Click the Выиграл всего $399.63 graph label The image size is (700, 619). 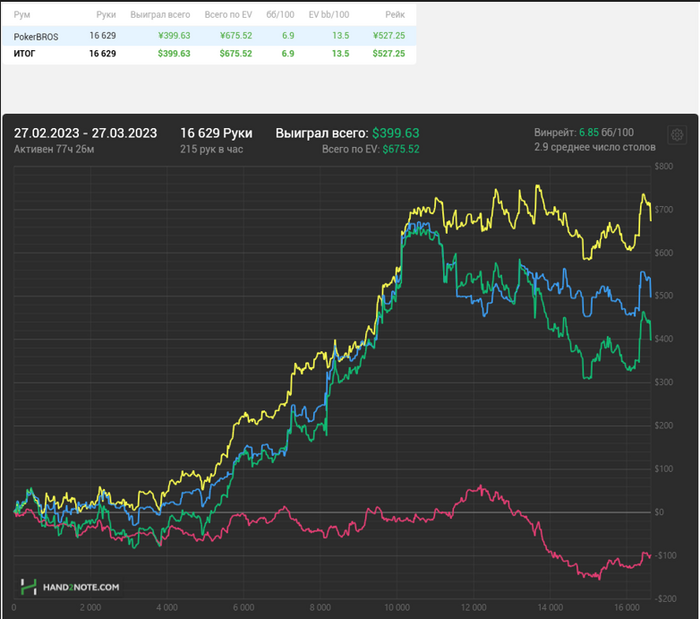coord(347,133)
